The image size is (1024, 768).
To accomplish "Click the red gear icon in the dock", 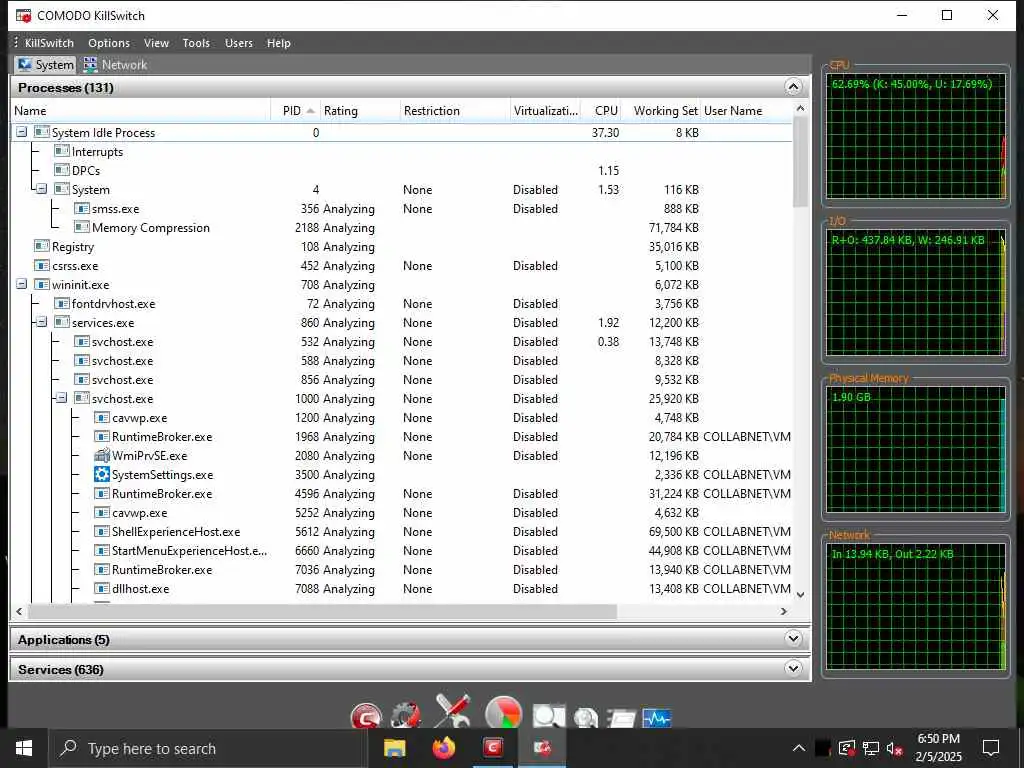I will click(406, 716).
